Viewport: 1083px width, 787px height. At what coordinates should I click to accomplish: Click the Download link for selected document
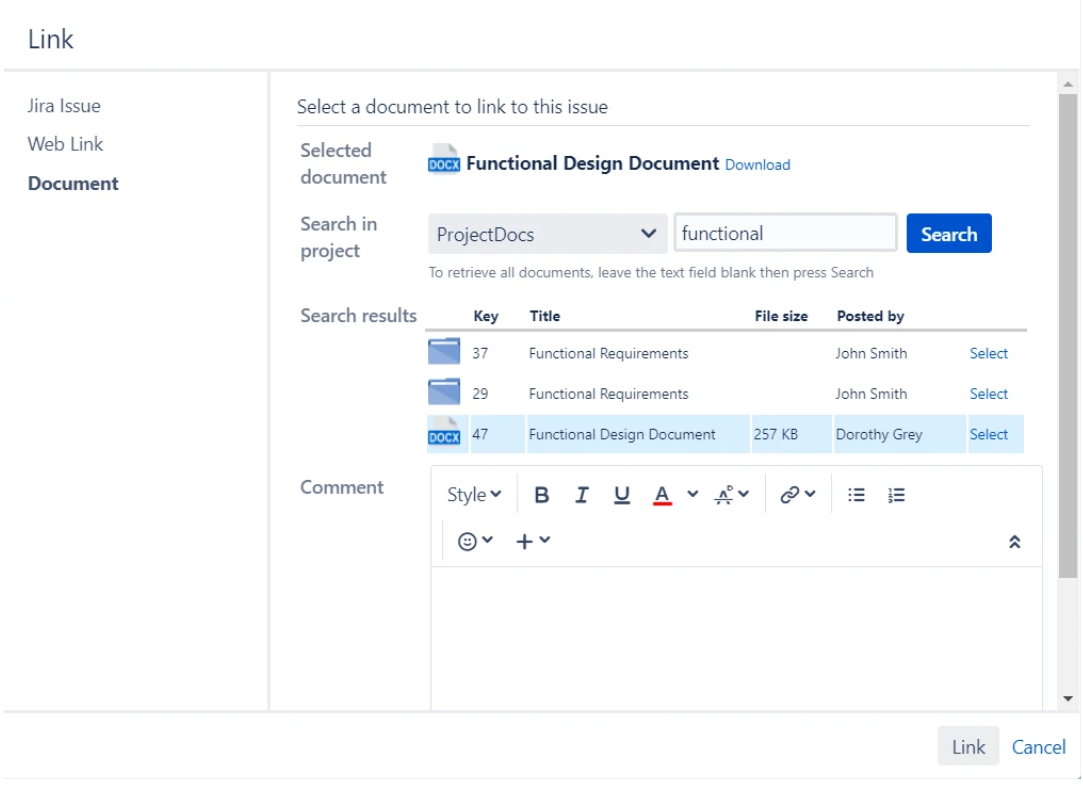[757, 165]
